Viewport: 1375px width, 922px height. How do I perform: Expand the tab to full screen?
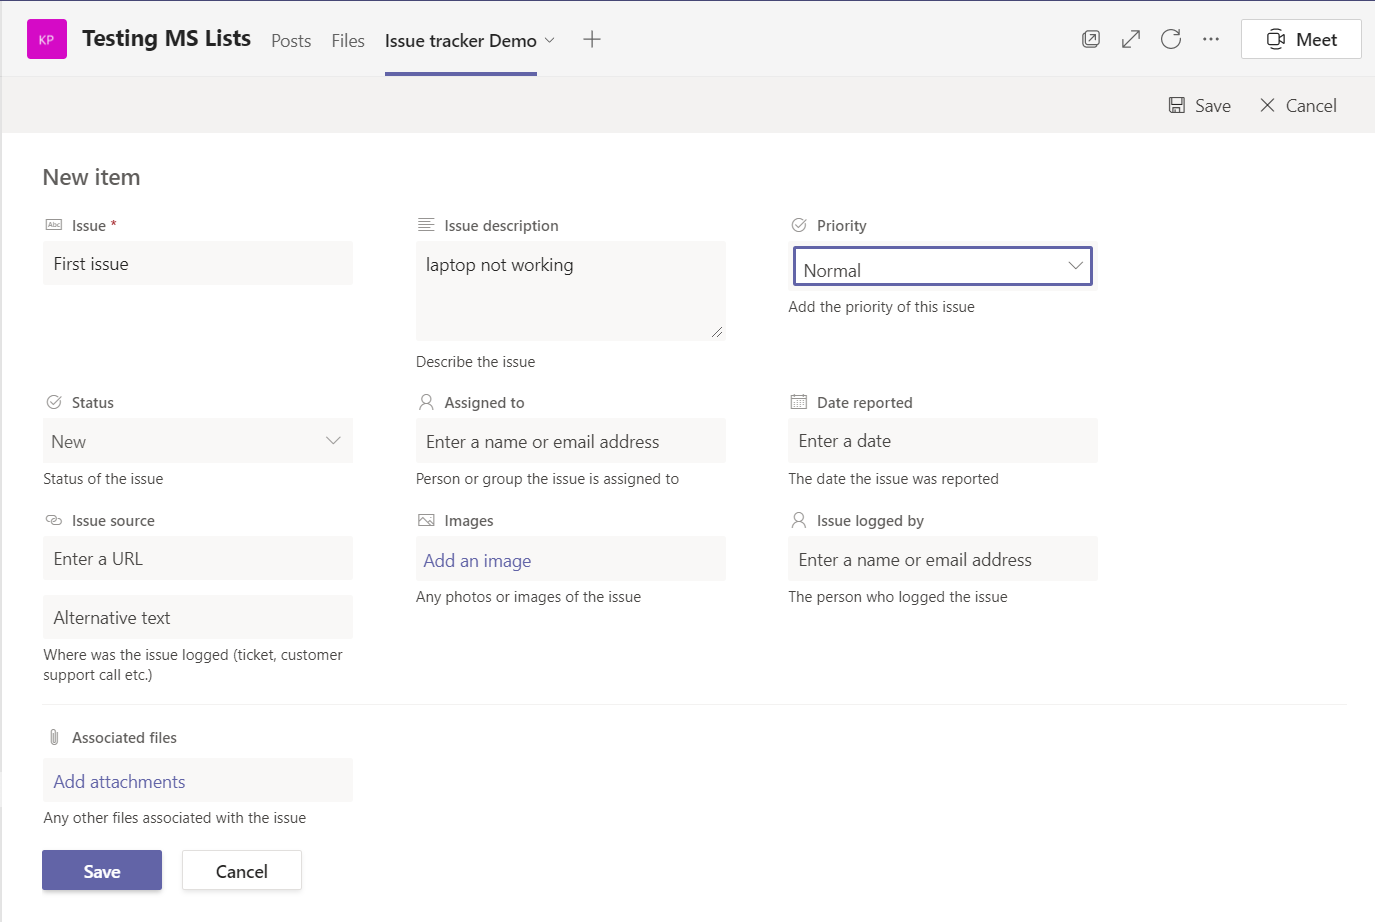click(1131, 39)
